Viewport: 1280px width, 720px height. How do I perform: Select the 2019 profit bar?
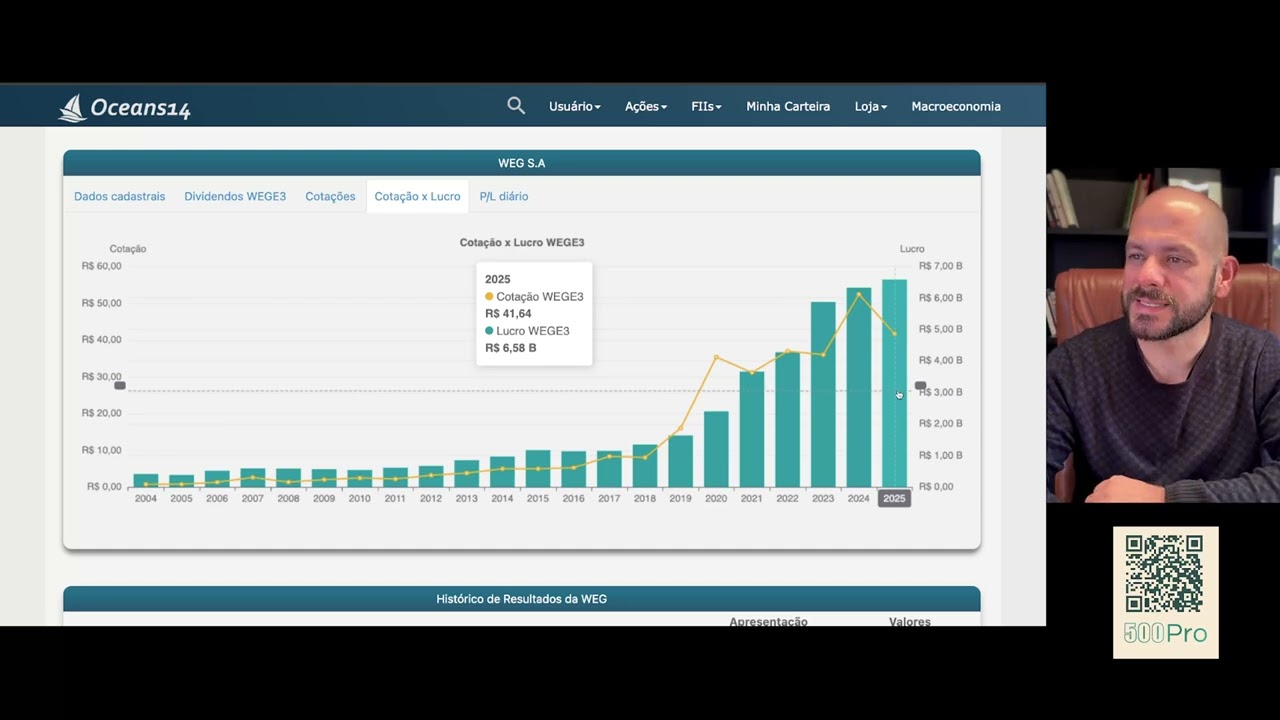coord(680,461)
